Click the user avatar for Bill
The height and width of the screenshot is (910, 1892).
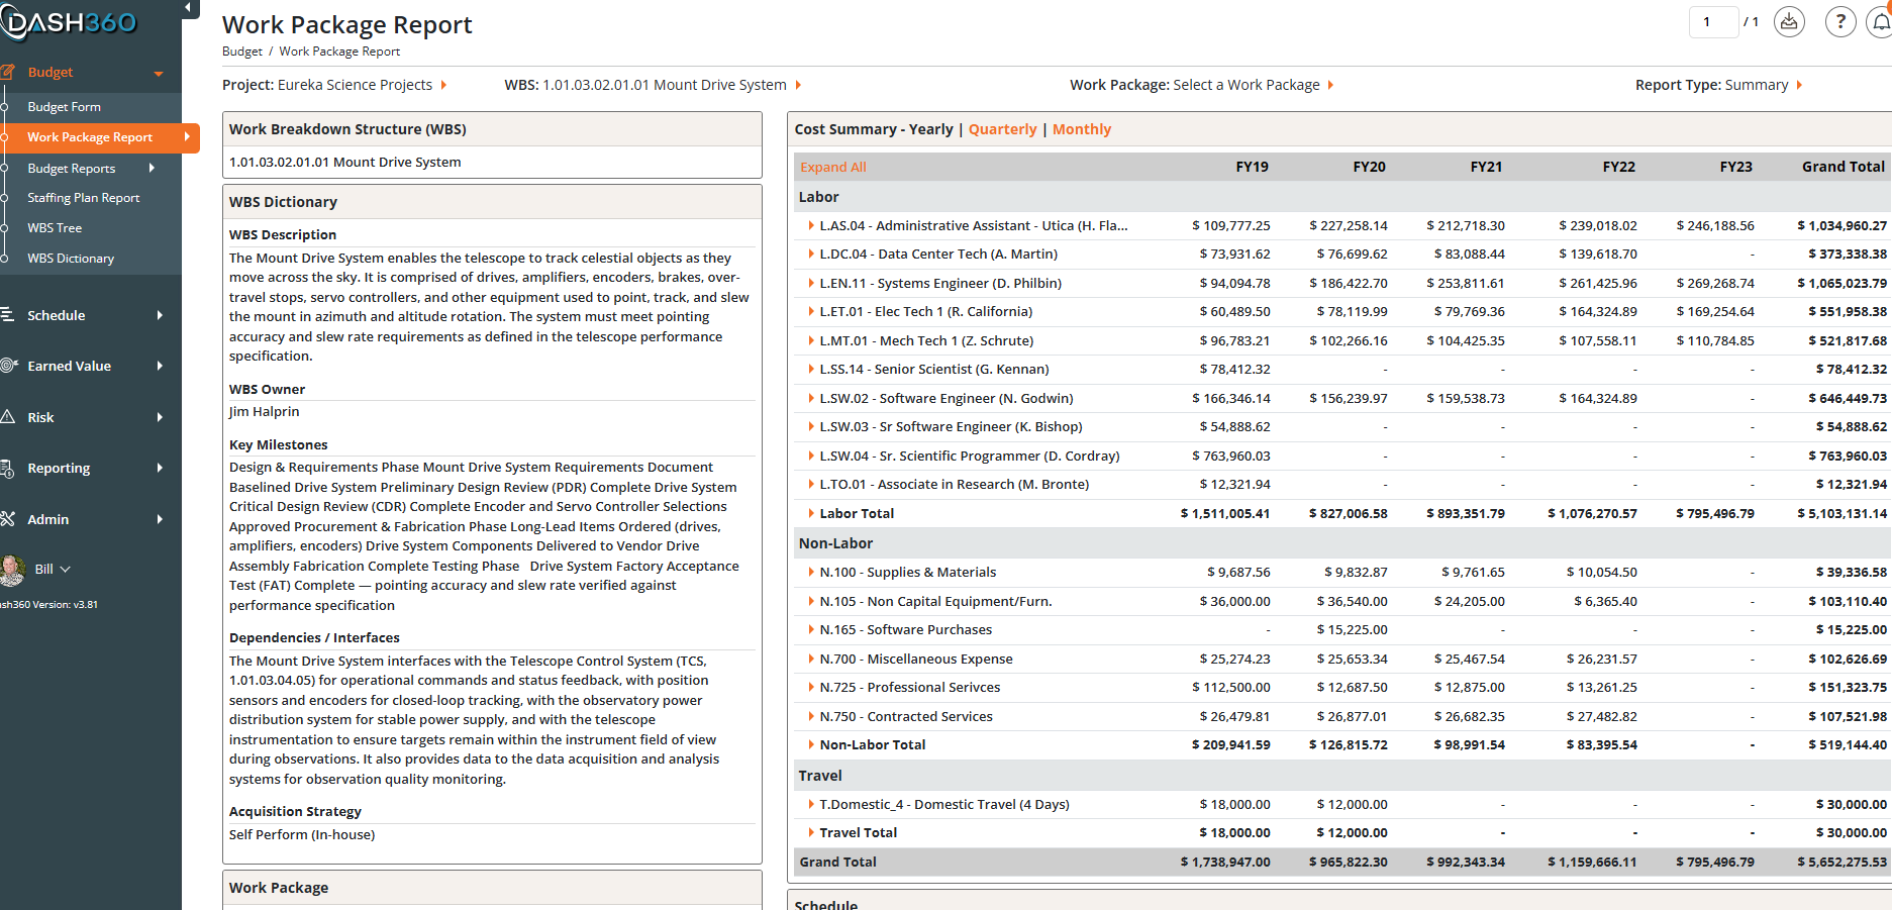12,569
